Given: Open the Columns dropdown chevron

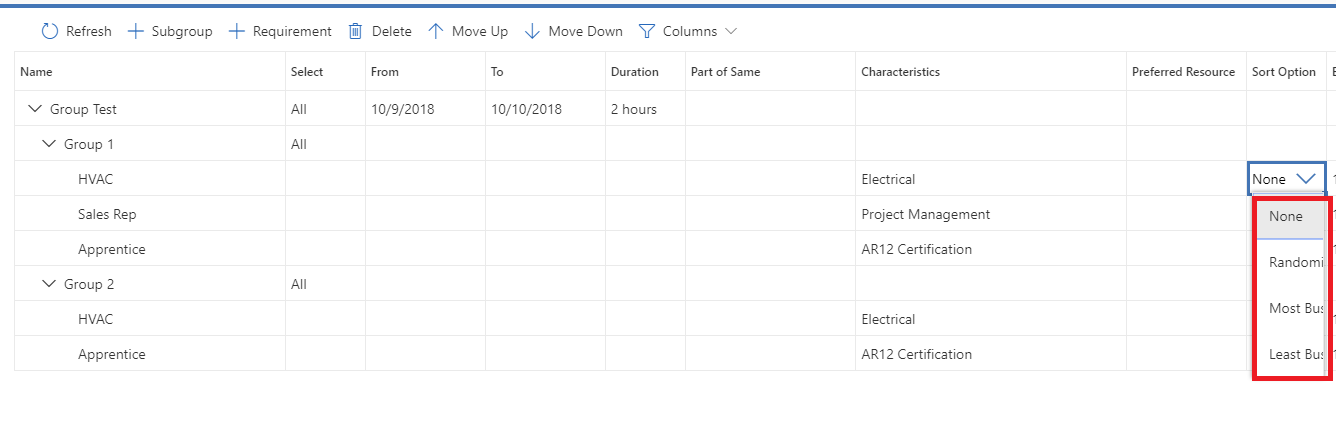Looking at the screenshot, I should [x=731, y=31].
